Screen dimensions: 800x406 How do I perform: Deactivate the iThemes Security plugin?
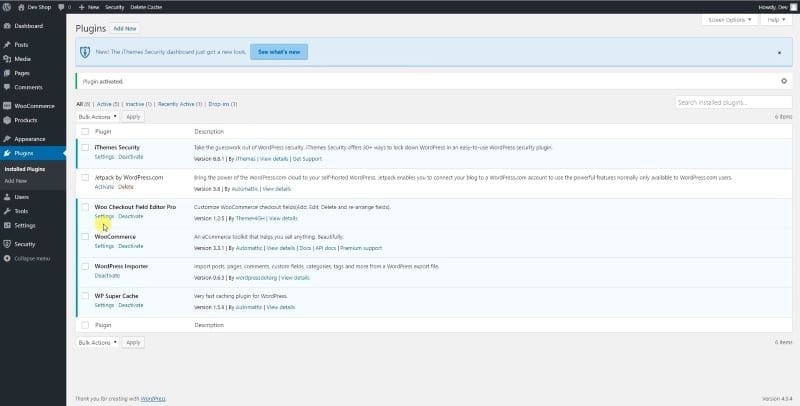tap(131, 157)
